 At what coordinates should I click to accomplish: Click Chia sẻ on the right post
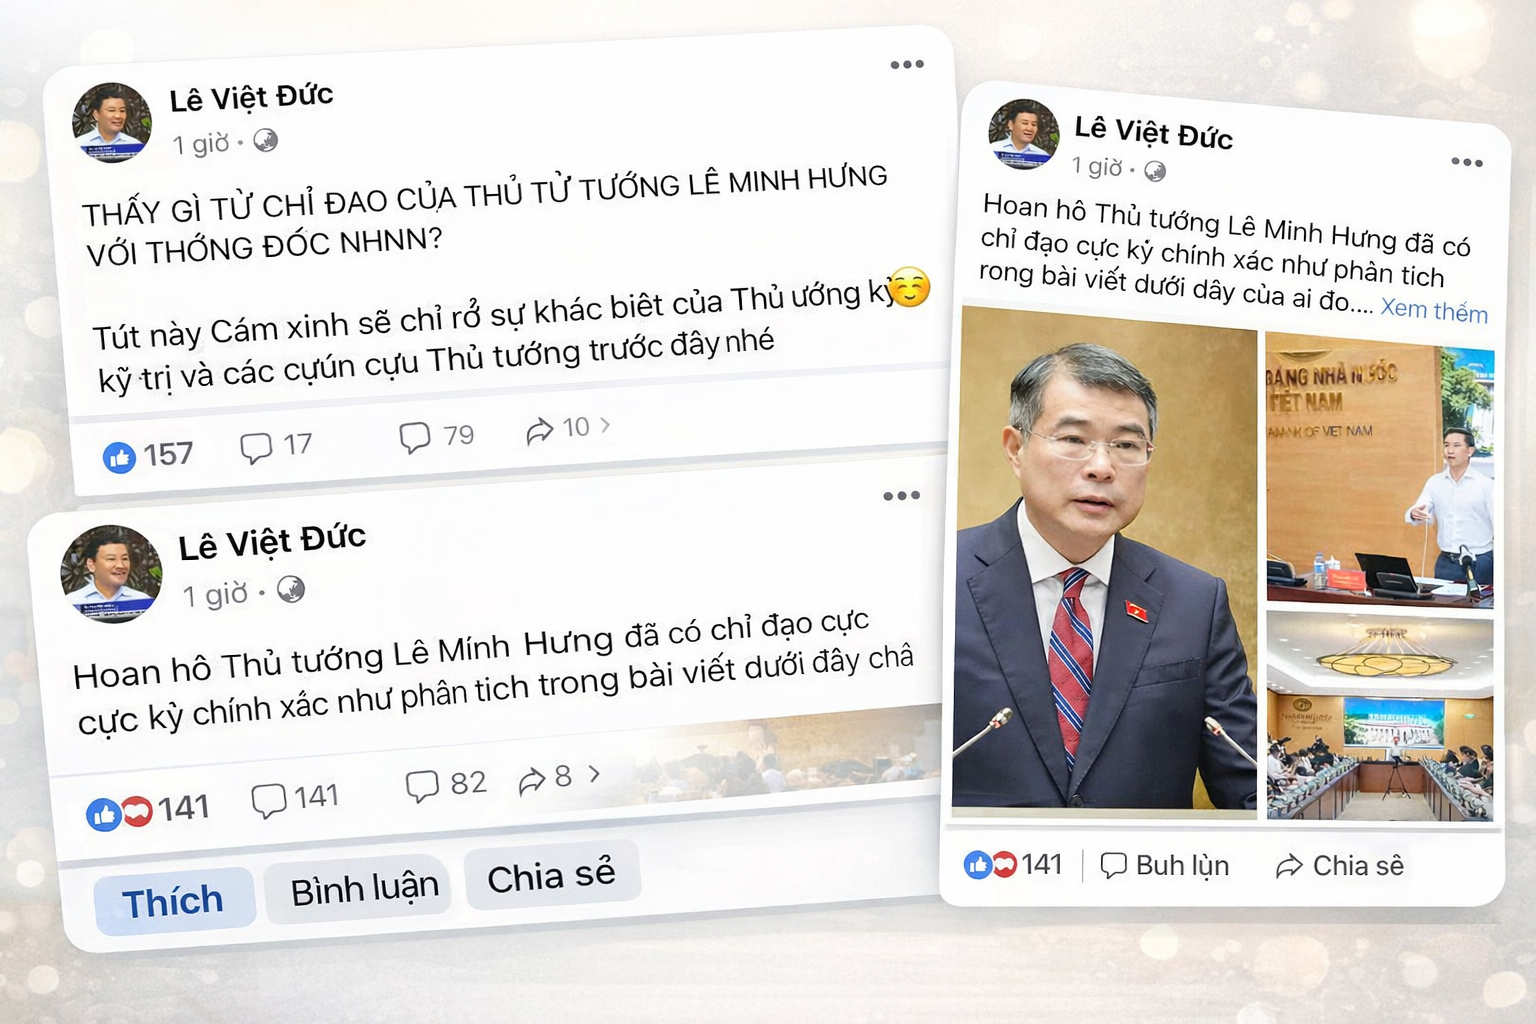[1340, 866]
